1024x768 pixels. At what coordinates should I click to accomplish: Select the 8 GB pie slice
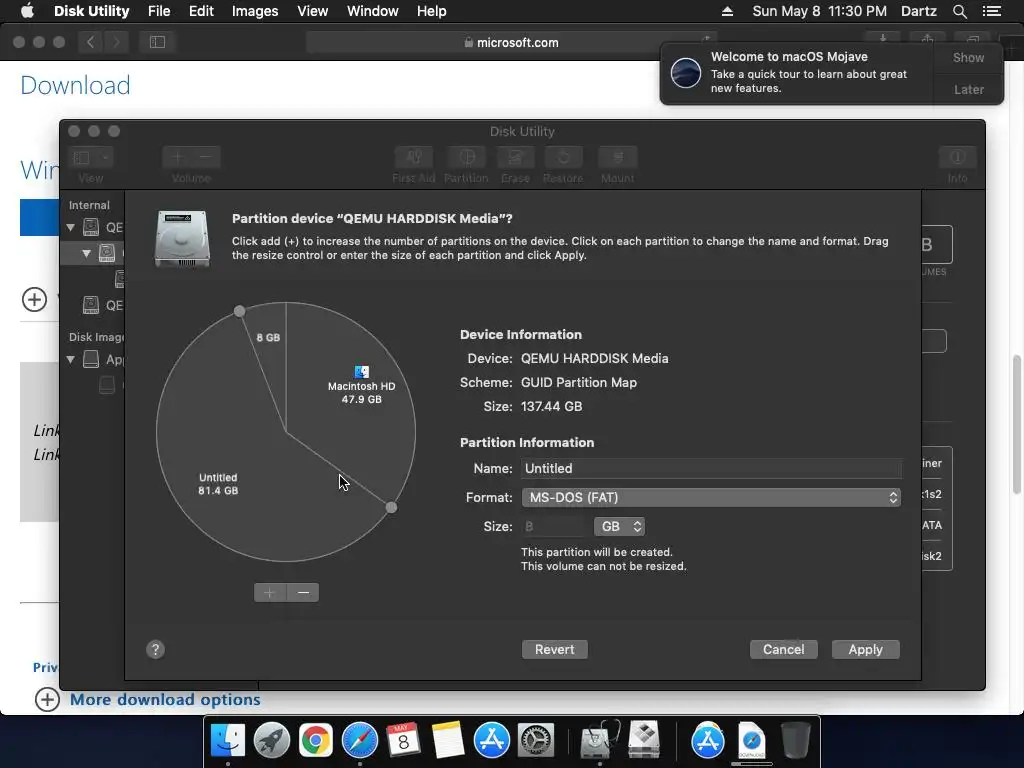[x=268, y=338]
